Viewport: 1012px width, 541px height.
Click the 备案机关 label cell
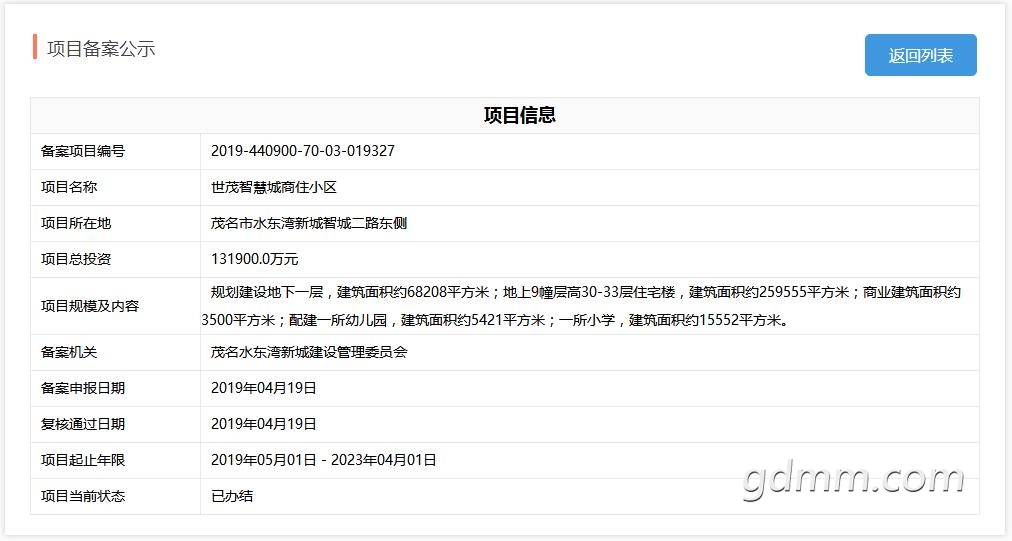116,352
